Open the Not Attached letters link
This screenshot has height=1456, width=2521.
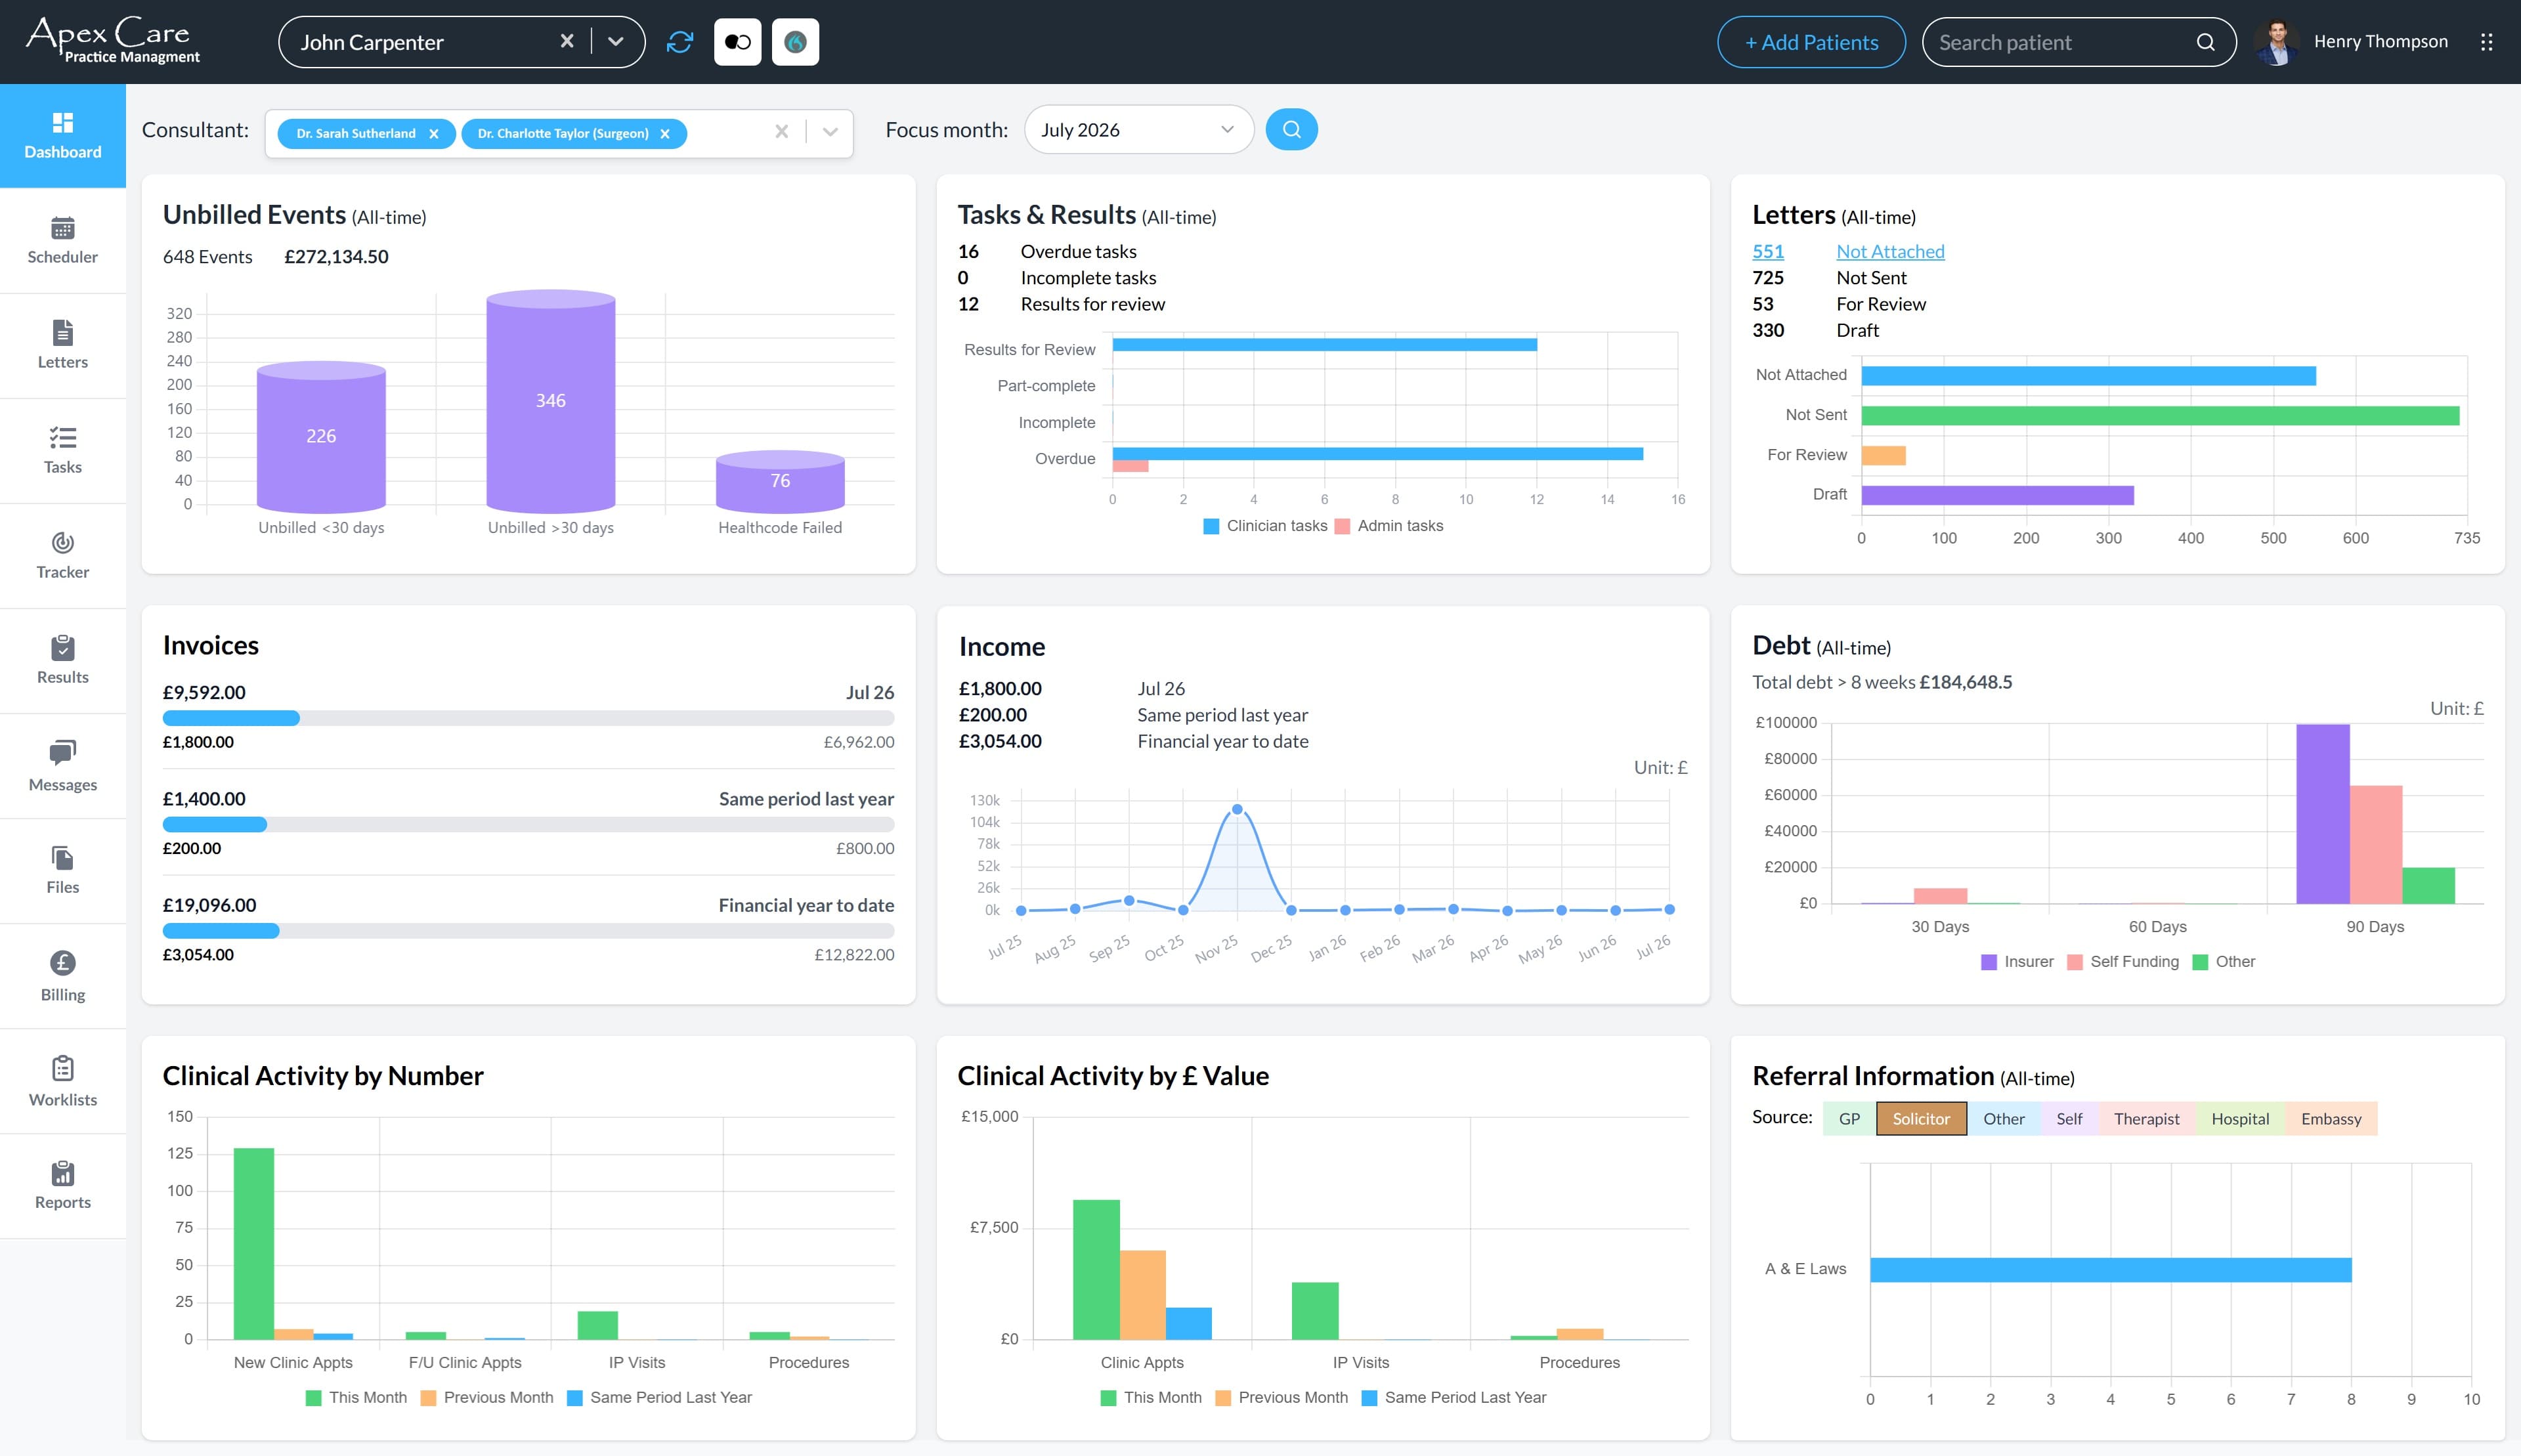click(1890, 251)
